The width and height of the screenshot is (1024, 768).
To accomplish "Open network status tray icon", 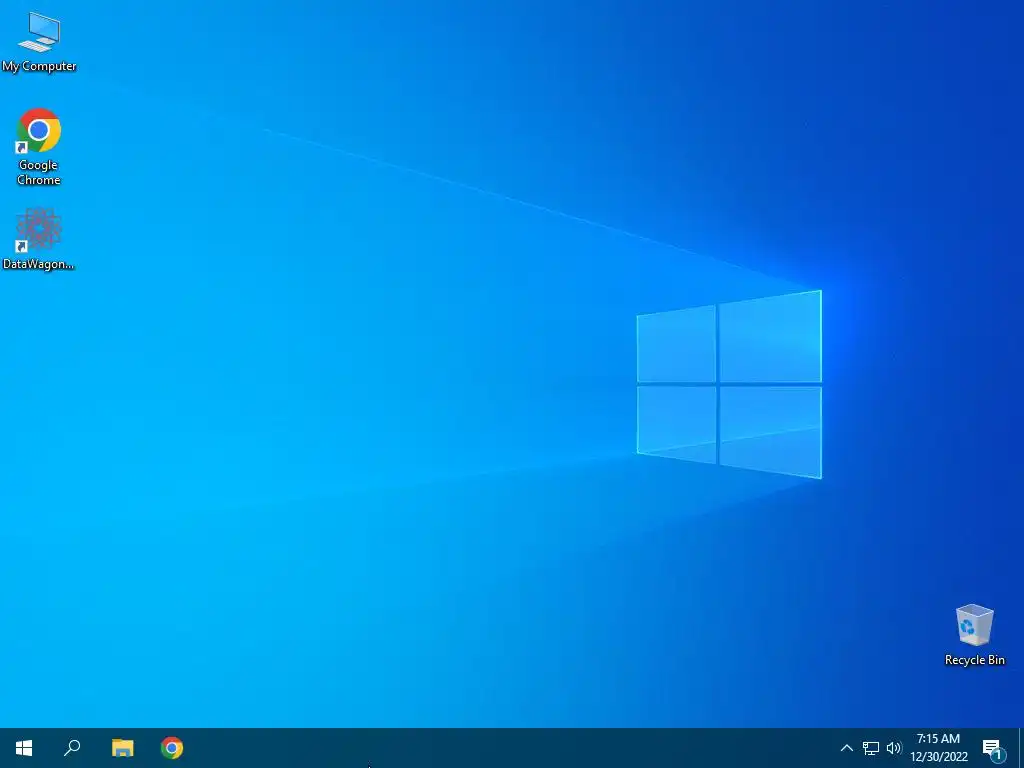I will tap(871, 748).
